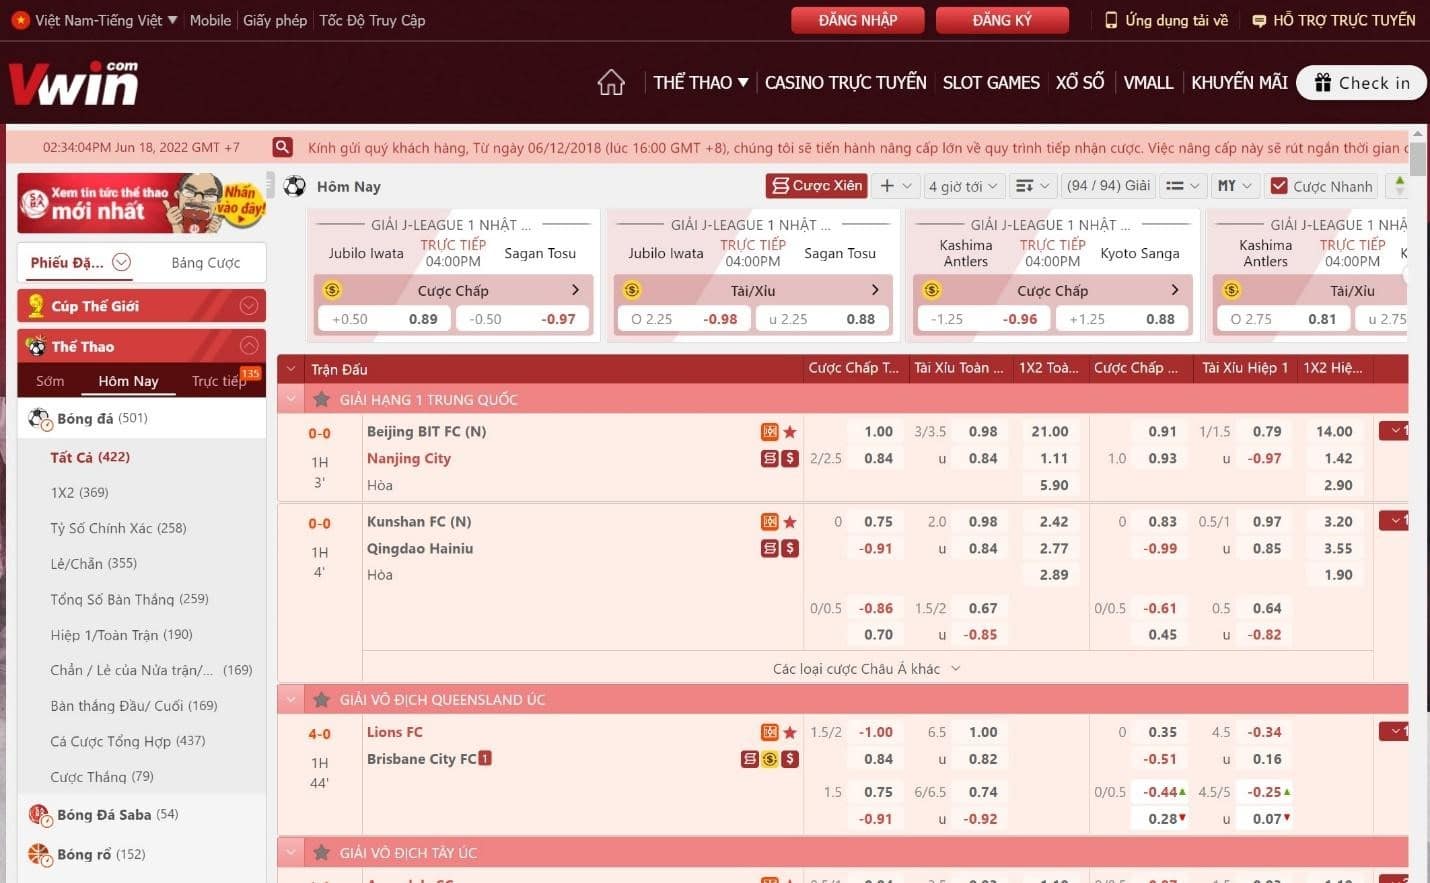Switch to the Trực tiếp live tab
The image size is (1430, 883).
point(219,381)
